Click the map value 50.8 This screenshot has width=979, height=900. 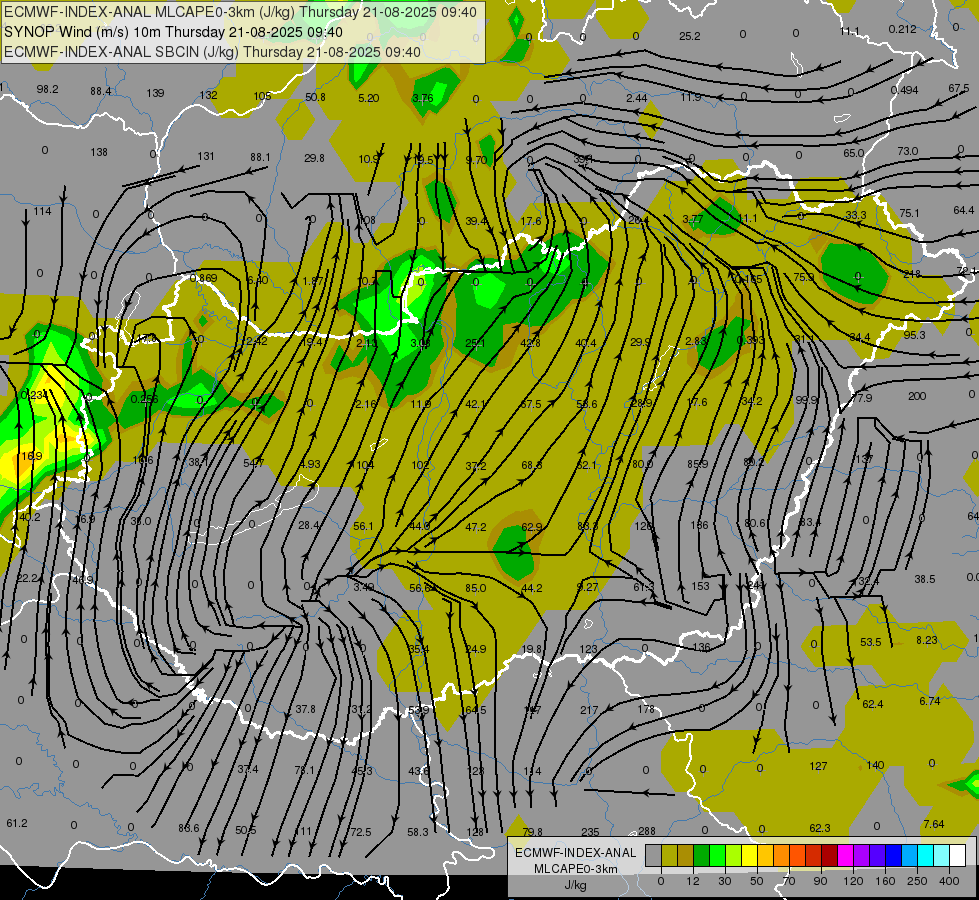point(315,97)
